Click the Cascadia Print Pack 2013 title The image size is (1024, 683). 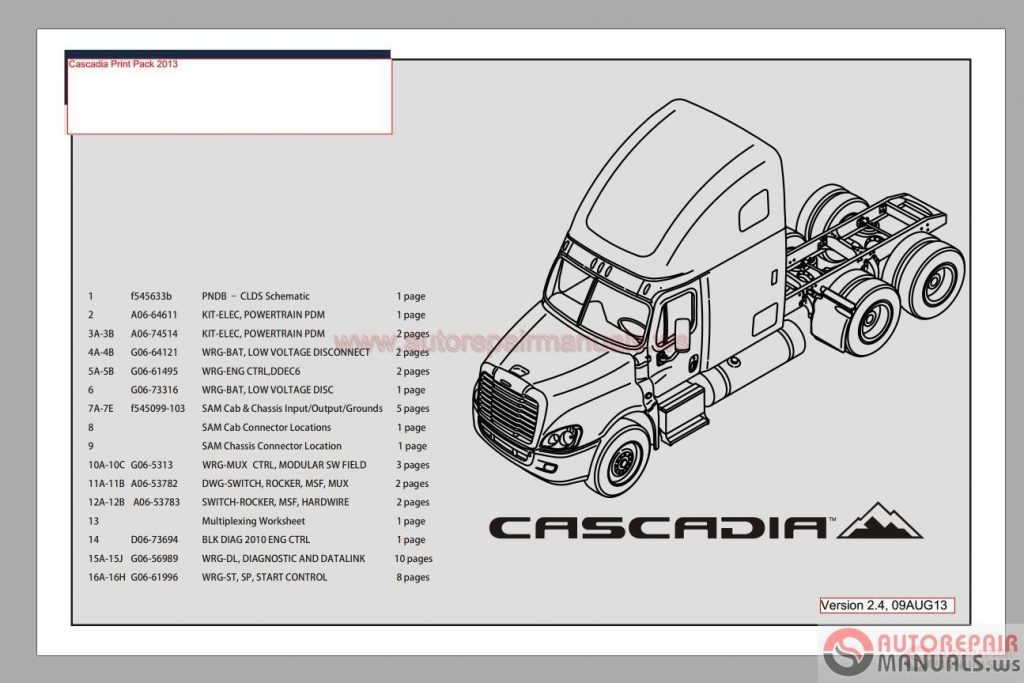[x=122, y=63]
